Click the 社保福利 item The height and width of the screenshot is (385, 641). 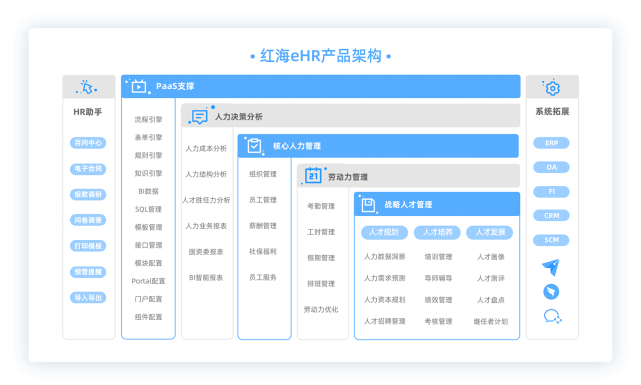click(x=263, y=251)
